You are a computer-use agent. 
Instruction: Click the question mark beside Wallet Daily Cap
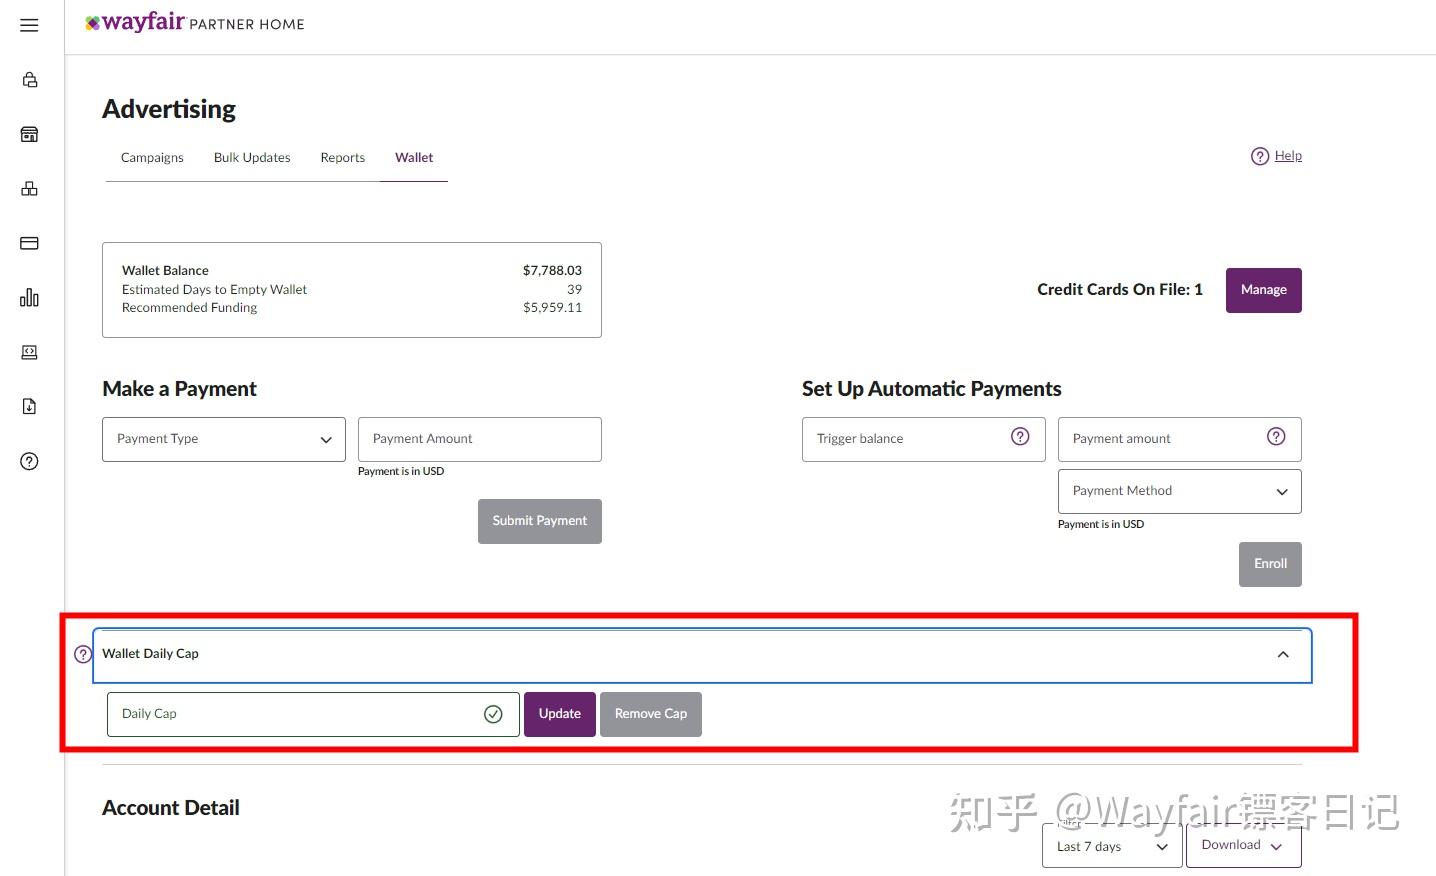(81, 653)
